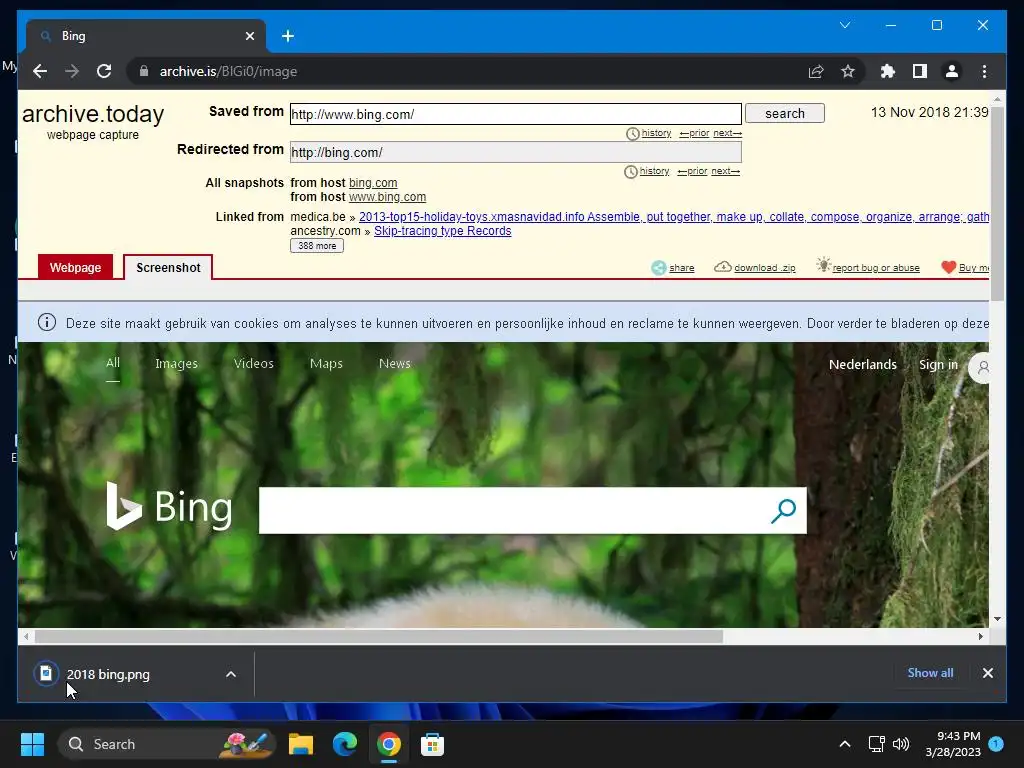This screenshot has height=768, width=1024.
Task: Click the Bing account avatar icon
Action: click(x=980, y=368)
